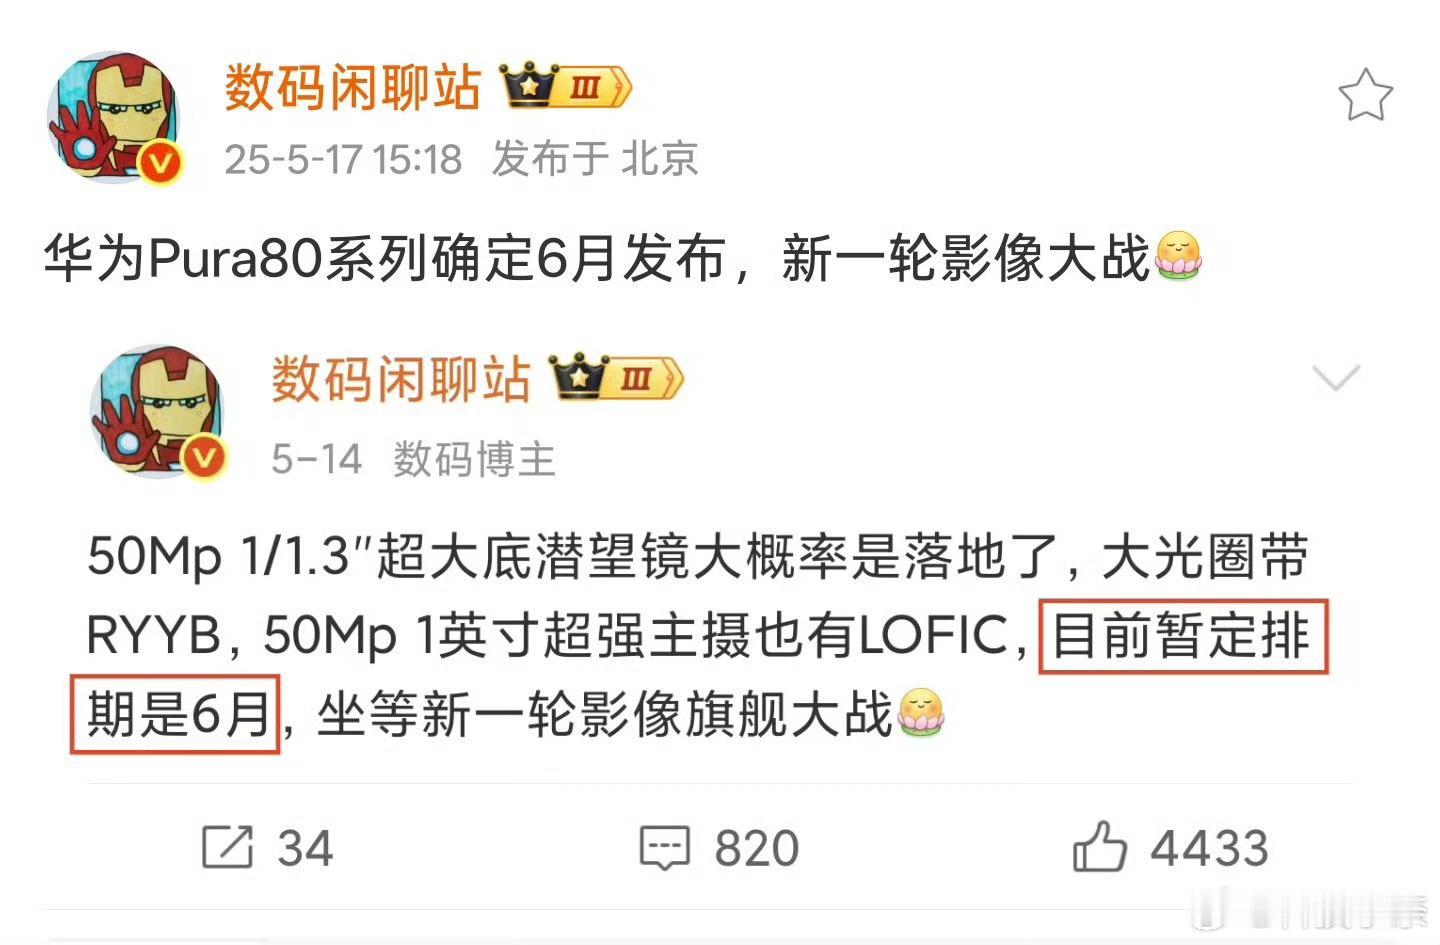Open the repost share icon
The width and height of the screenshot is (1440, 945).
tap(228, 847)
